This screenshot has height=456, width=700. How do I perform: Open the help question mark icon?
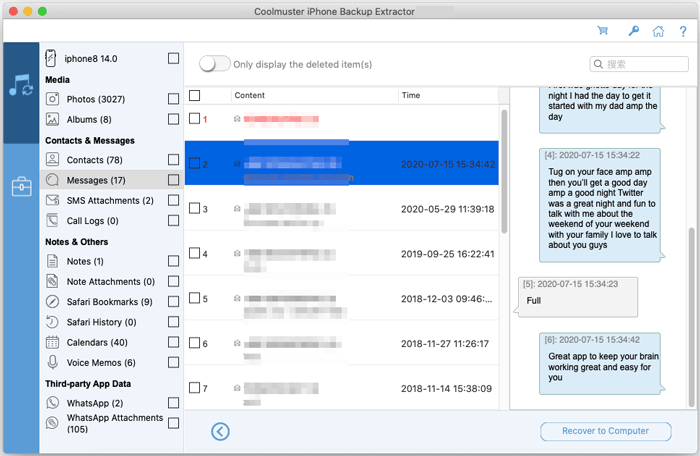pyautogui.click(x=683, y=31)
